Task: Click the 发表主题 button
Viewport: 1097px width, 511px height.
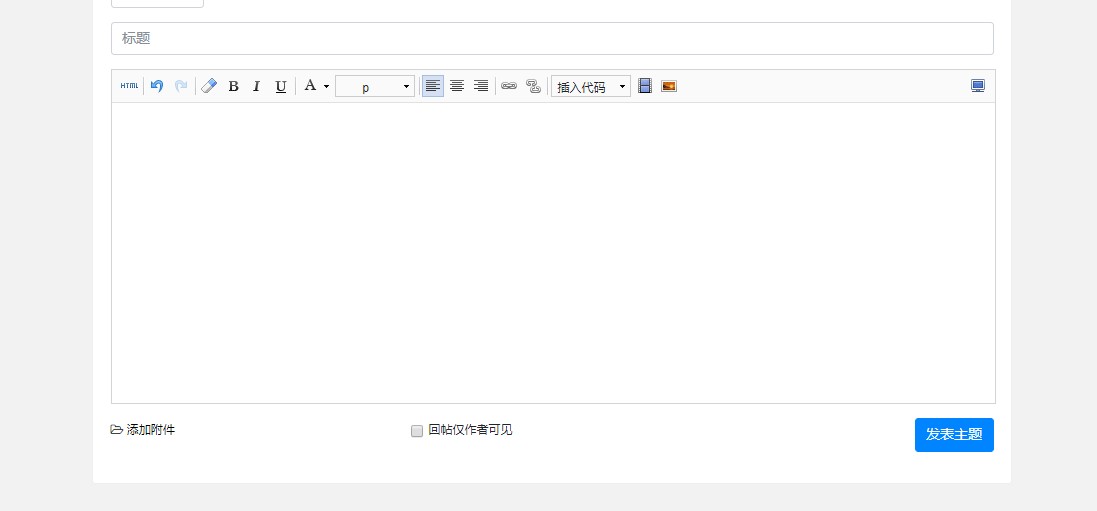Action: [x=954, y=435]
